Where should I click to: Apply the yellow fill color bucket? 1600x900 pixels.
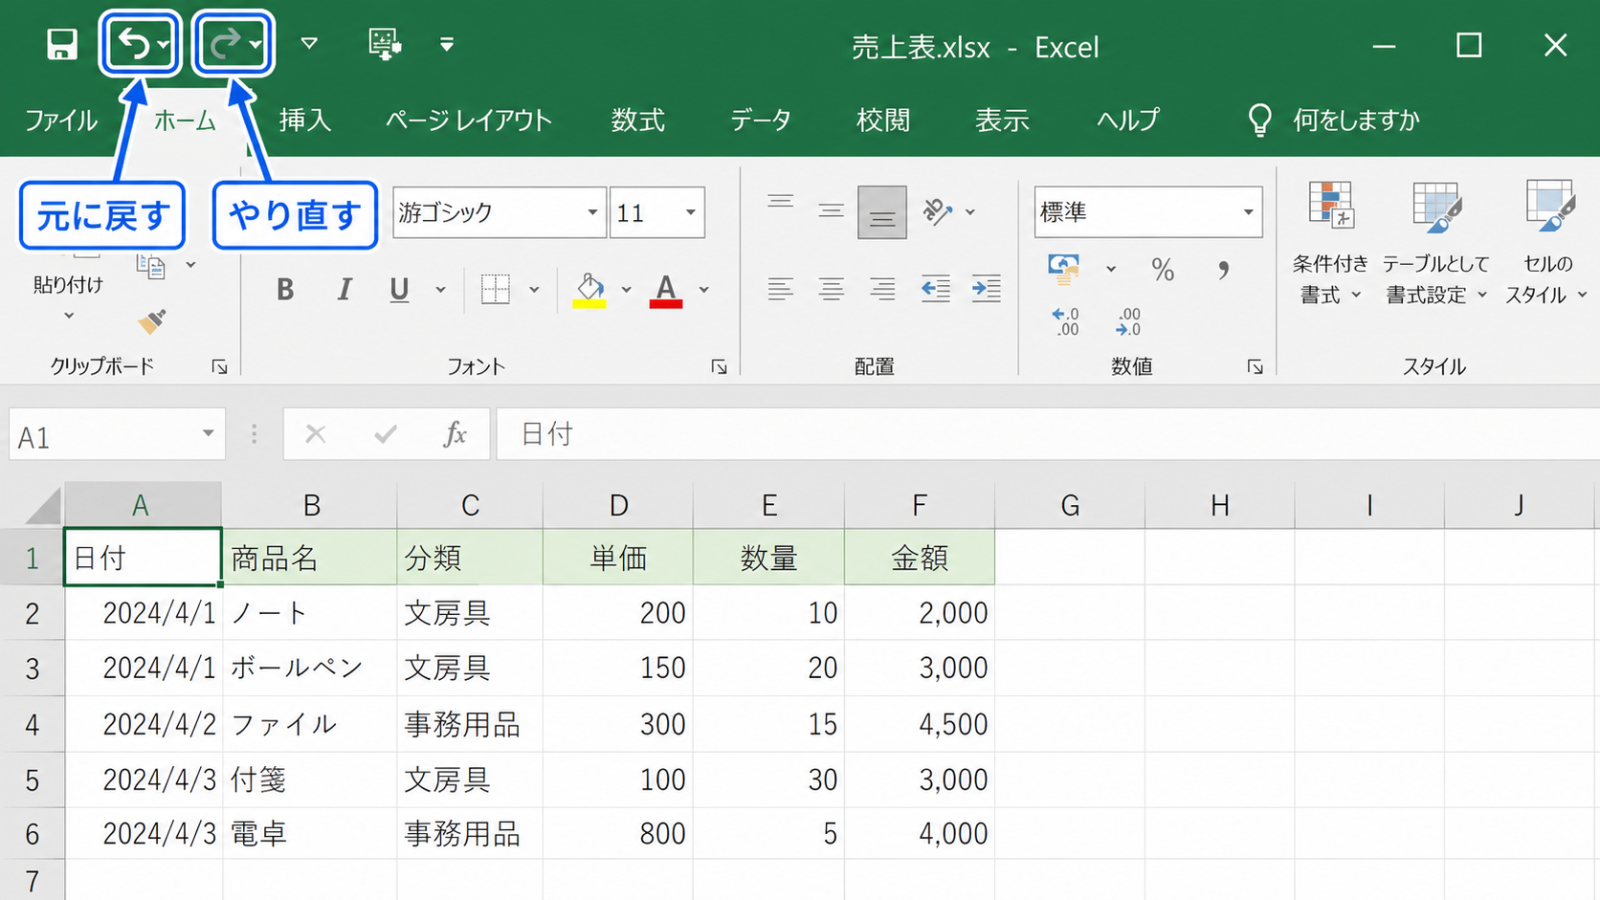(589, 290)
